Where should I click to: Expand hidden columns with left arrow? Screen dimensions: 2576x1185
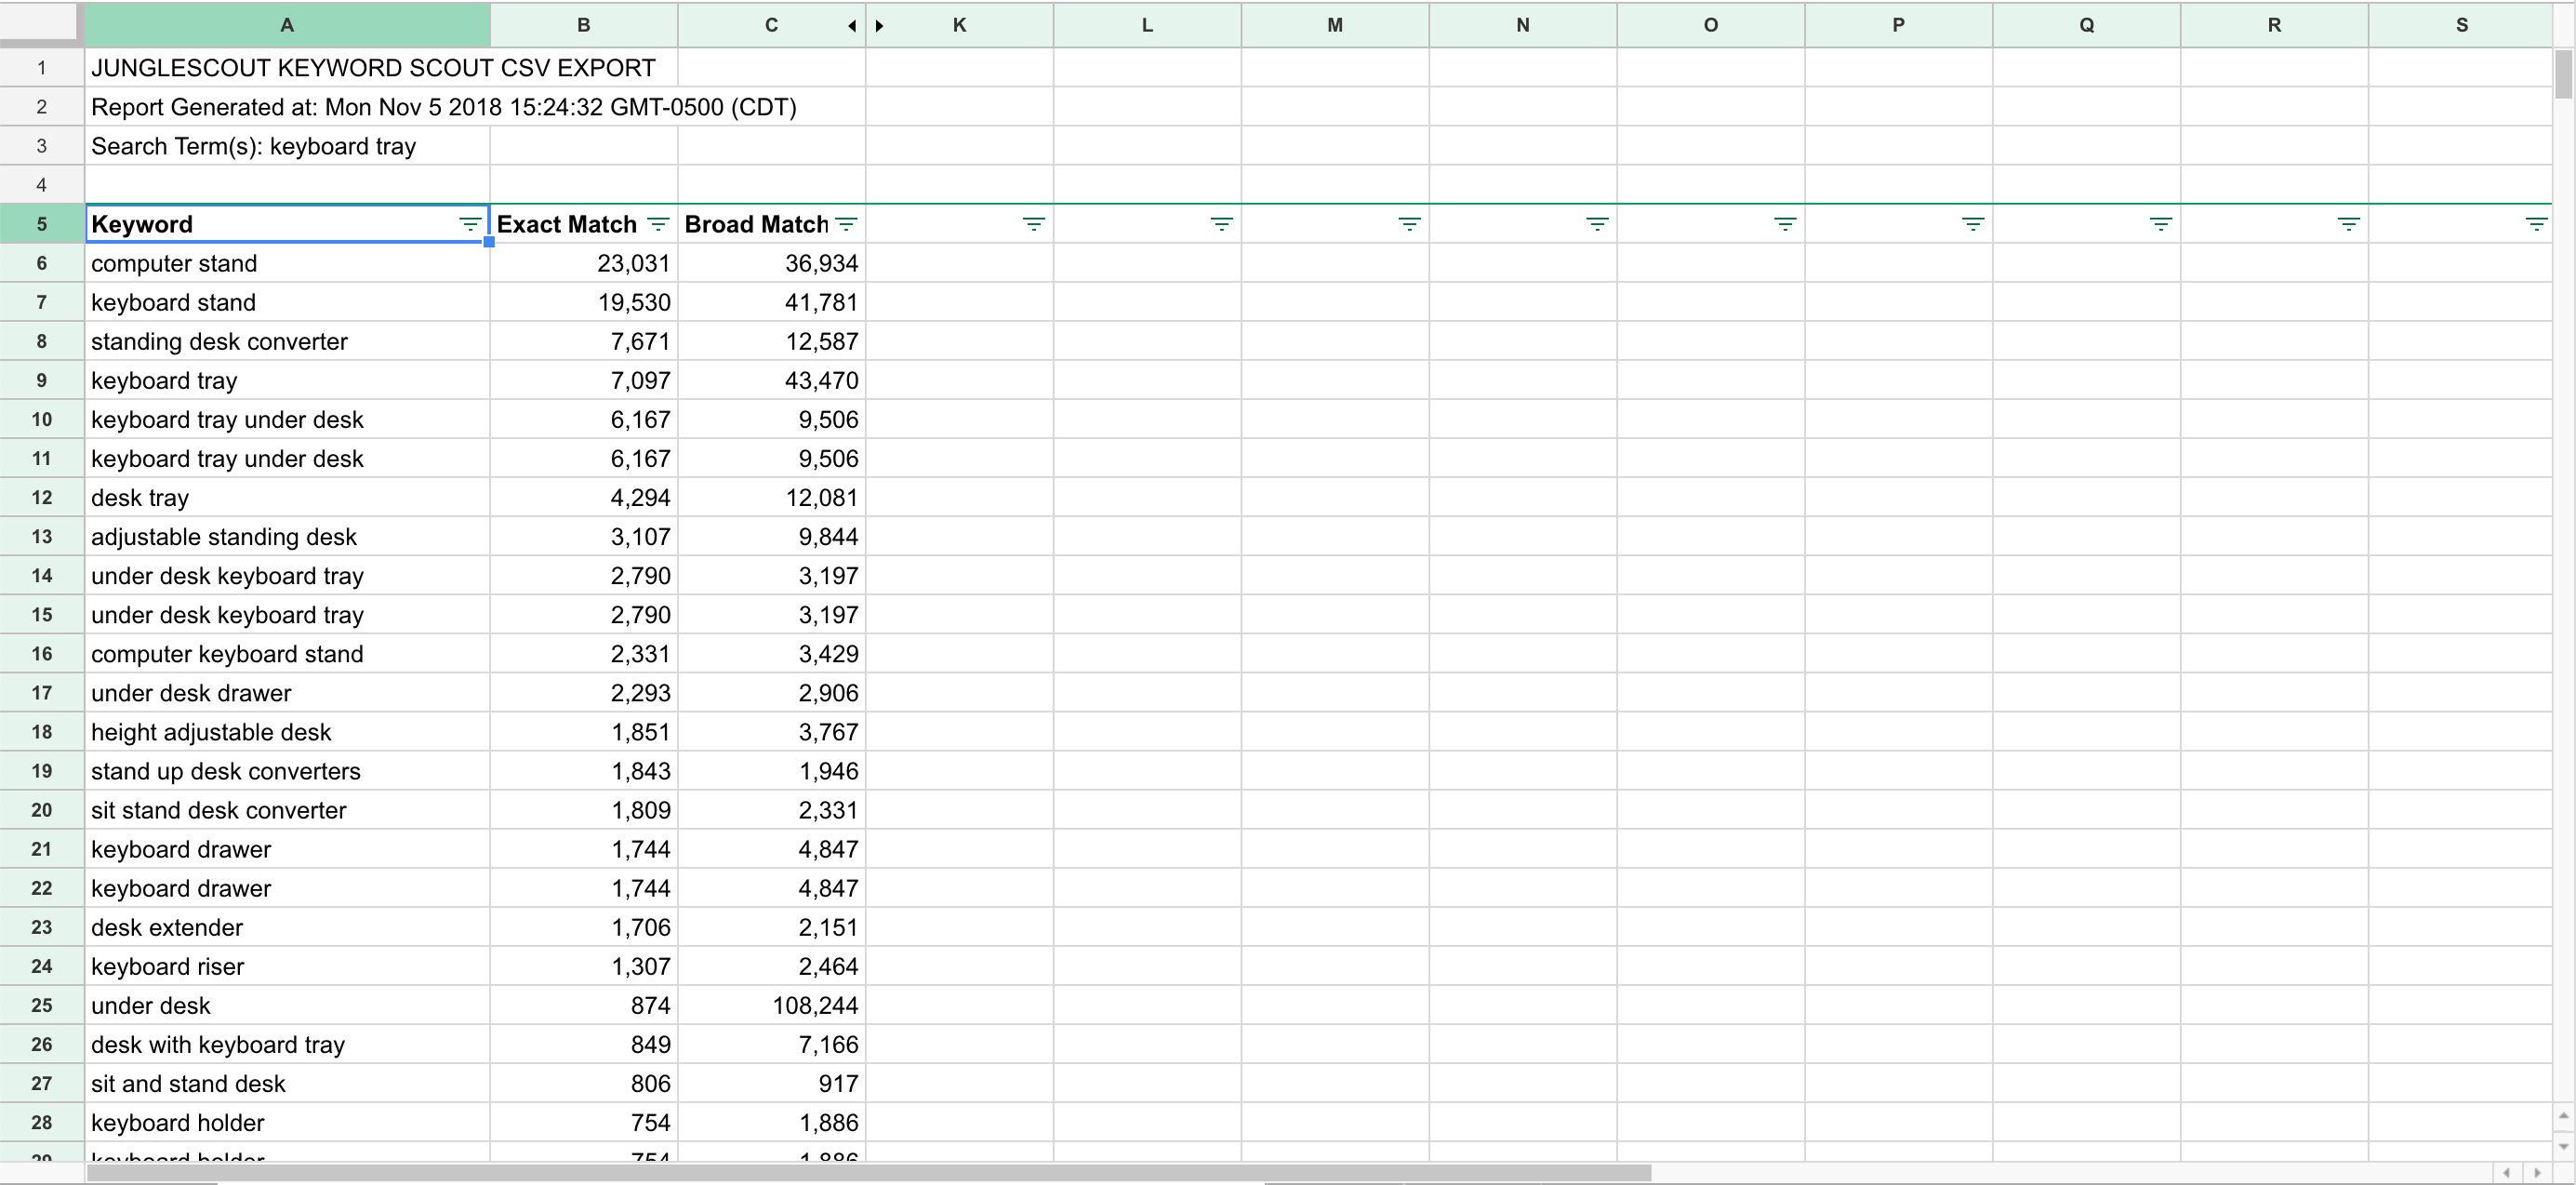[852, 26]
